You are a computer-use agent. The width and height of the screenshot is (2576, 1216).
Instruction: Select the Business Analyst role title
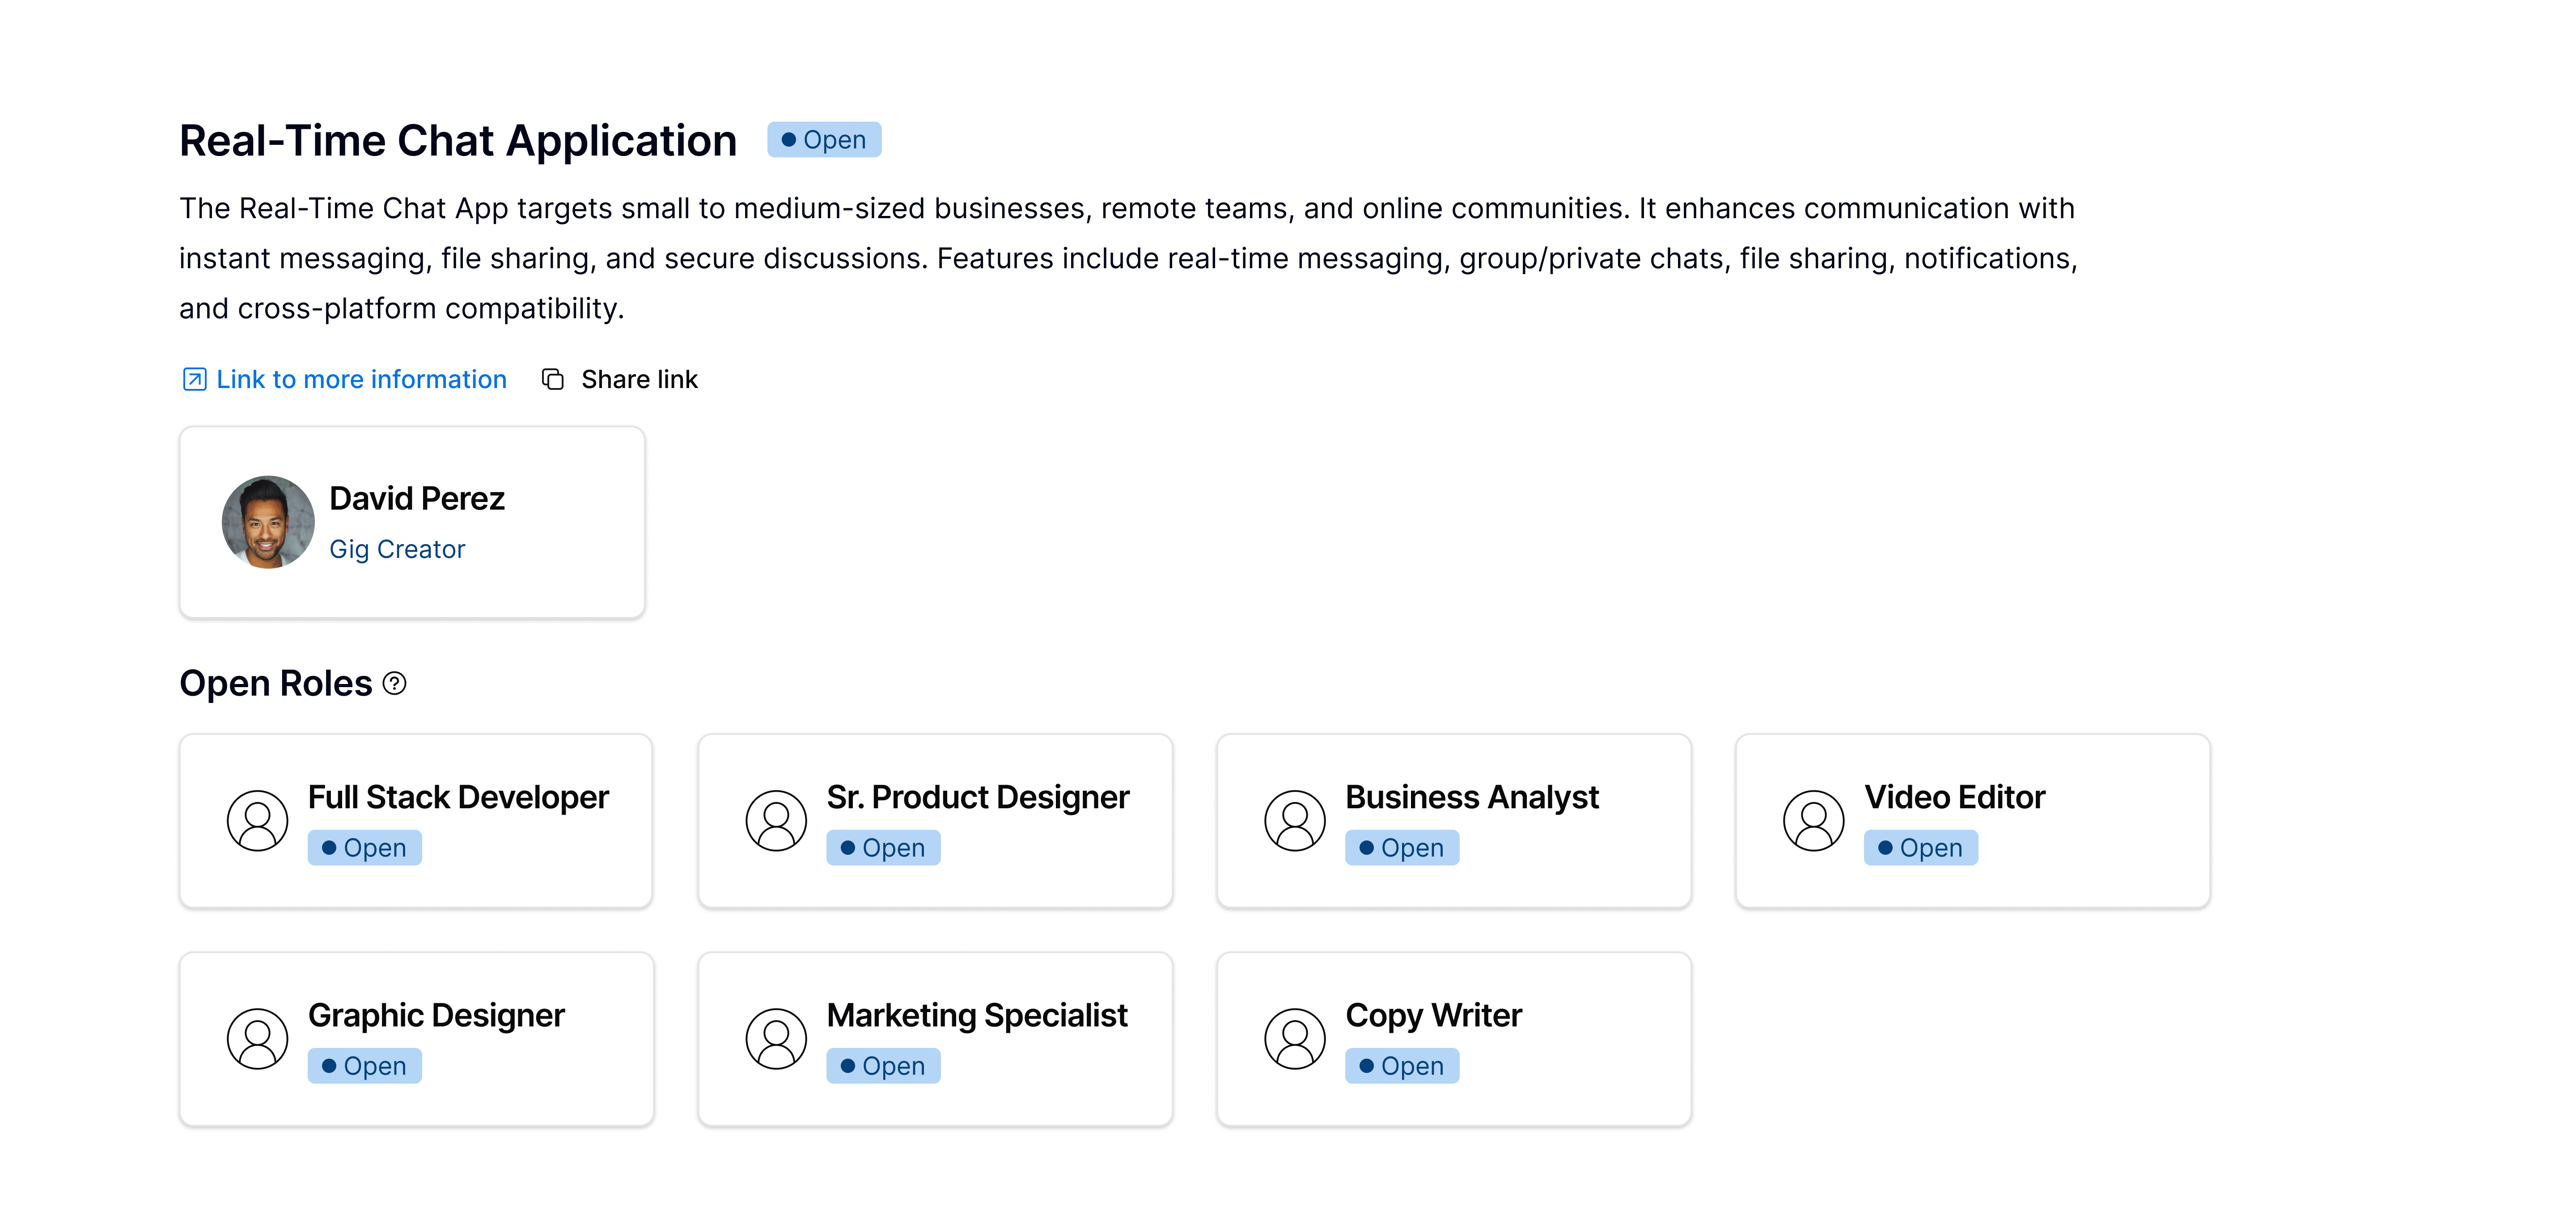coord(1472,797)
